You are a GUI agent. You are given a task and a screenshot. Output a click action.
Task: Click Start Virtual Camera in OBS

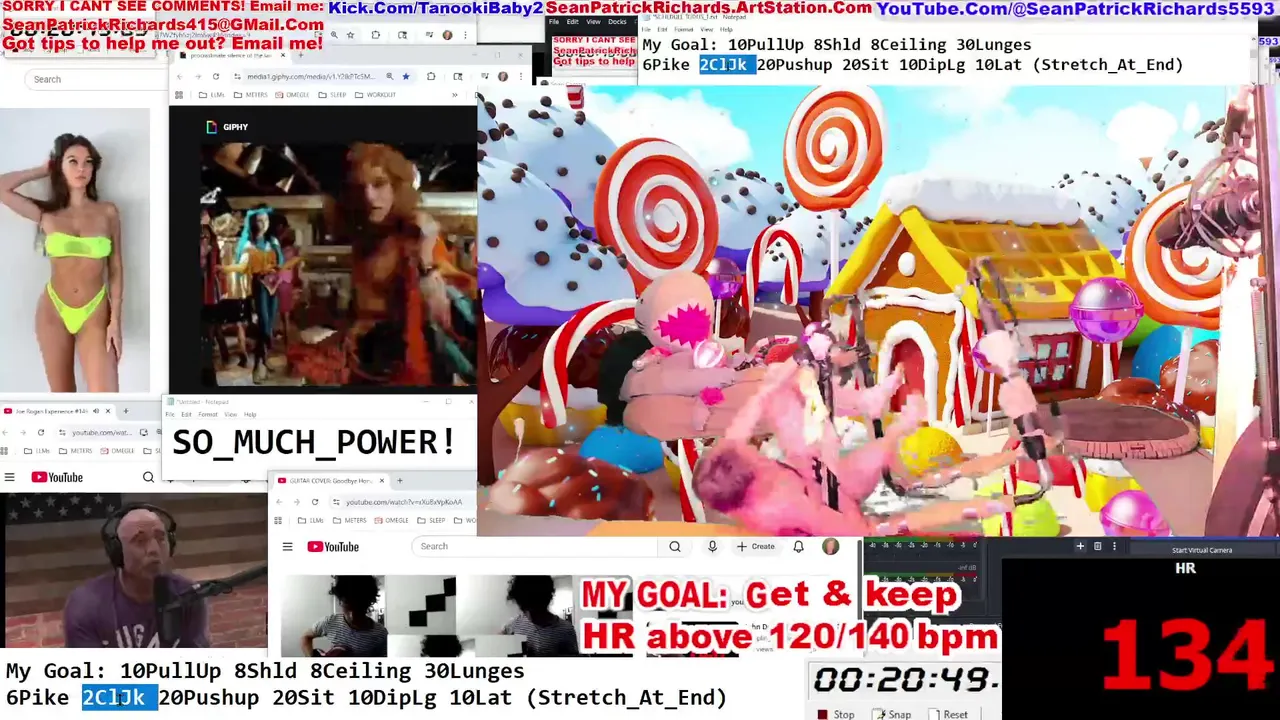pos(1202,550)
